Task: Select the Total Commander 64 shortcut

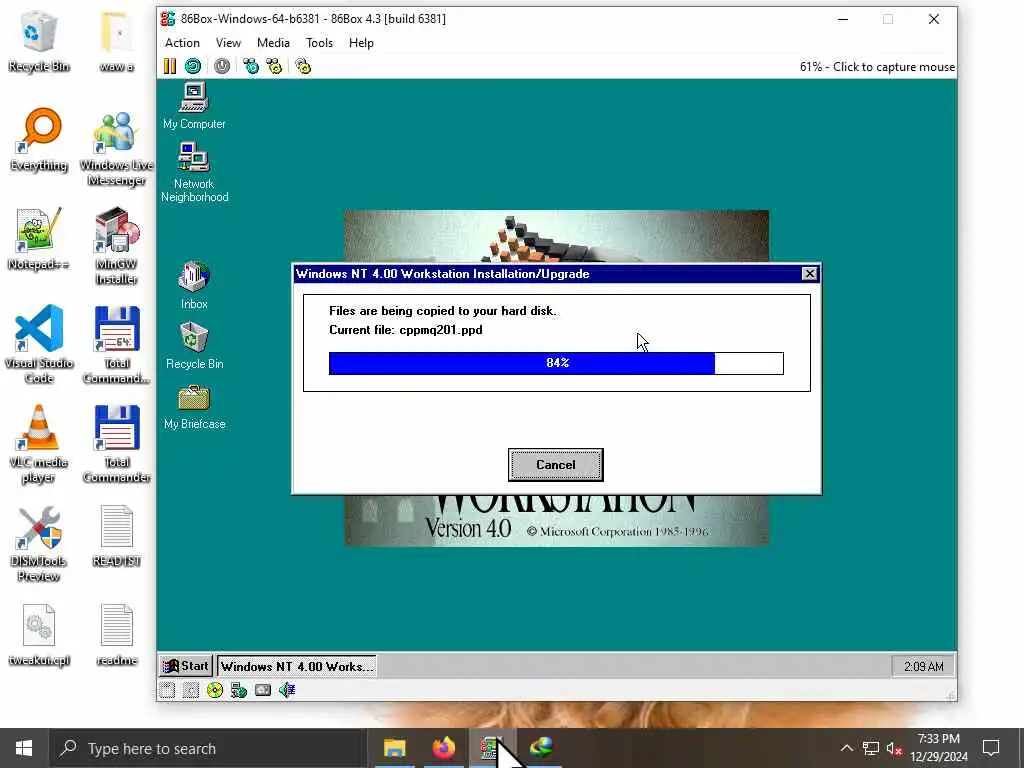Action: click(x=116, y=345)
